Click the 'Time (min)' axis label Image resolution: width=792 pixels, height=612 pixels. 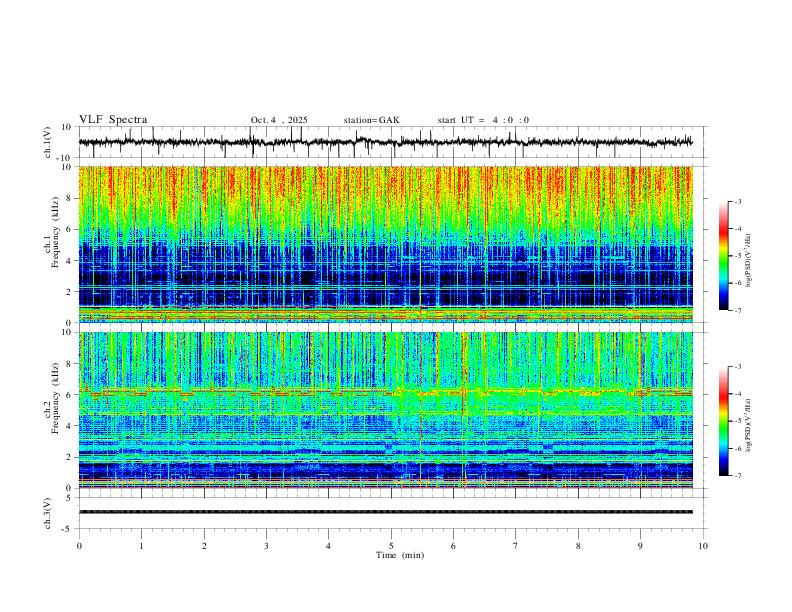[400, 555]
